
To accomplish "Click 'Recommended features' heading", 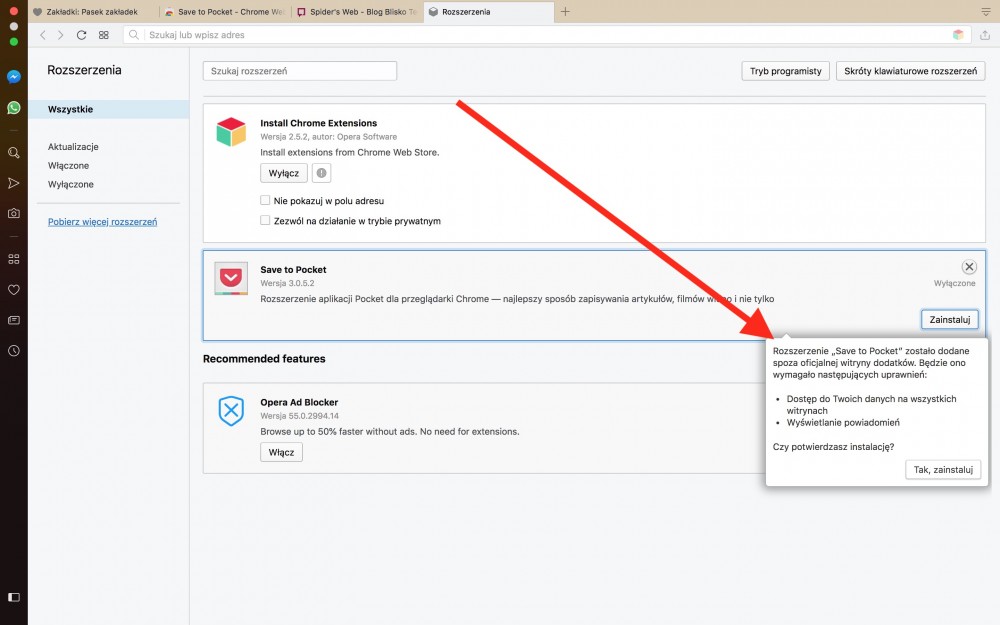I will click(264, 359).
